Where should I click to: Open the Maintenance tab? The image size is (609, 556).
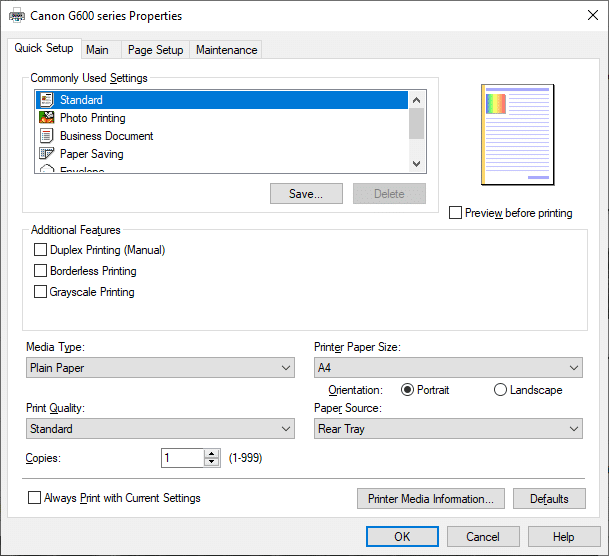226,50
